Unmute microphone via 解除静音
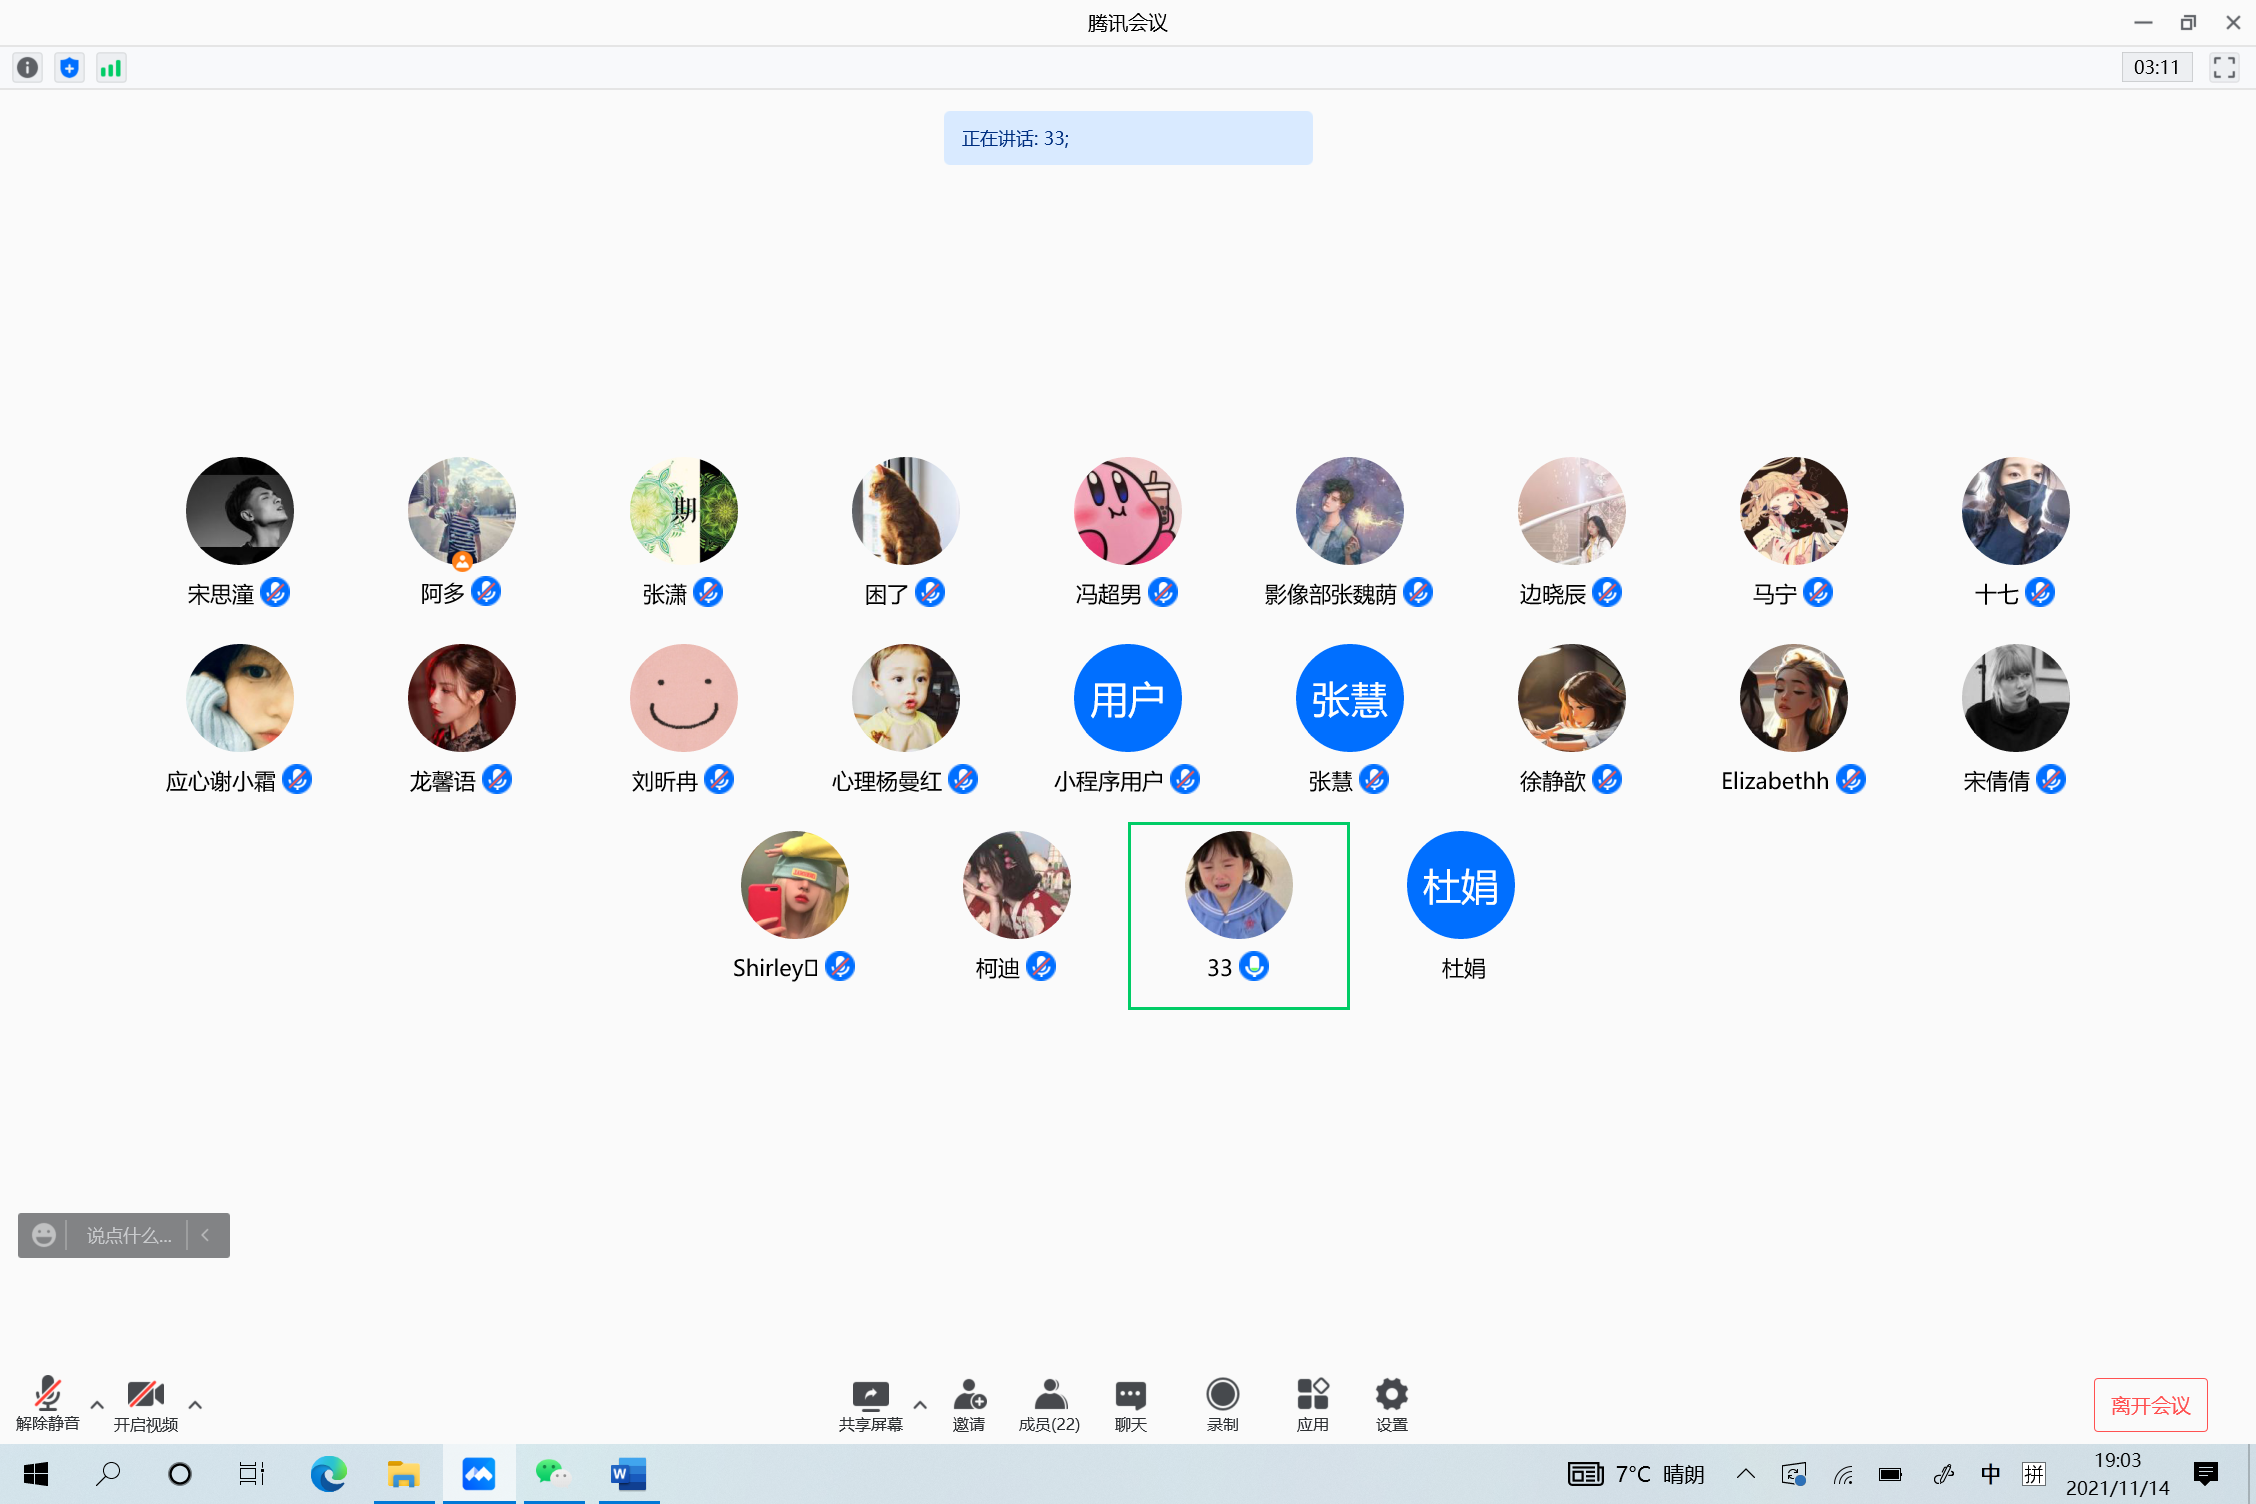 pos(47,1404)
